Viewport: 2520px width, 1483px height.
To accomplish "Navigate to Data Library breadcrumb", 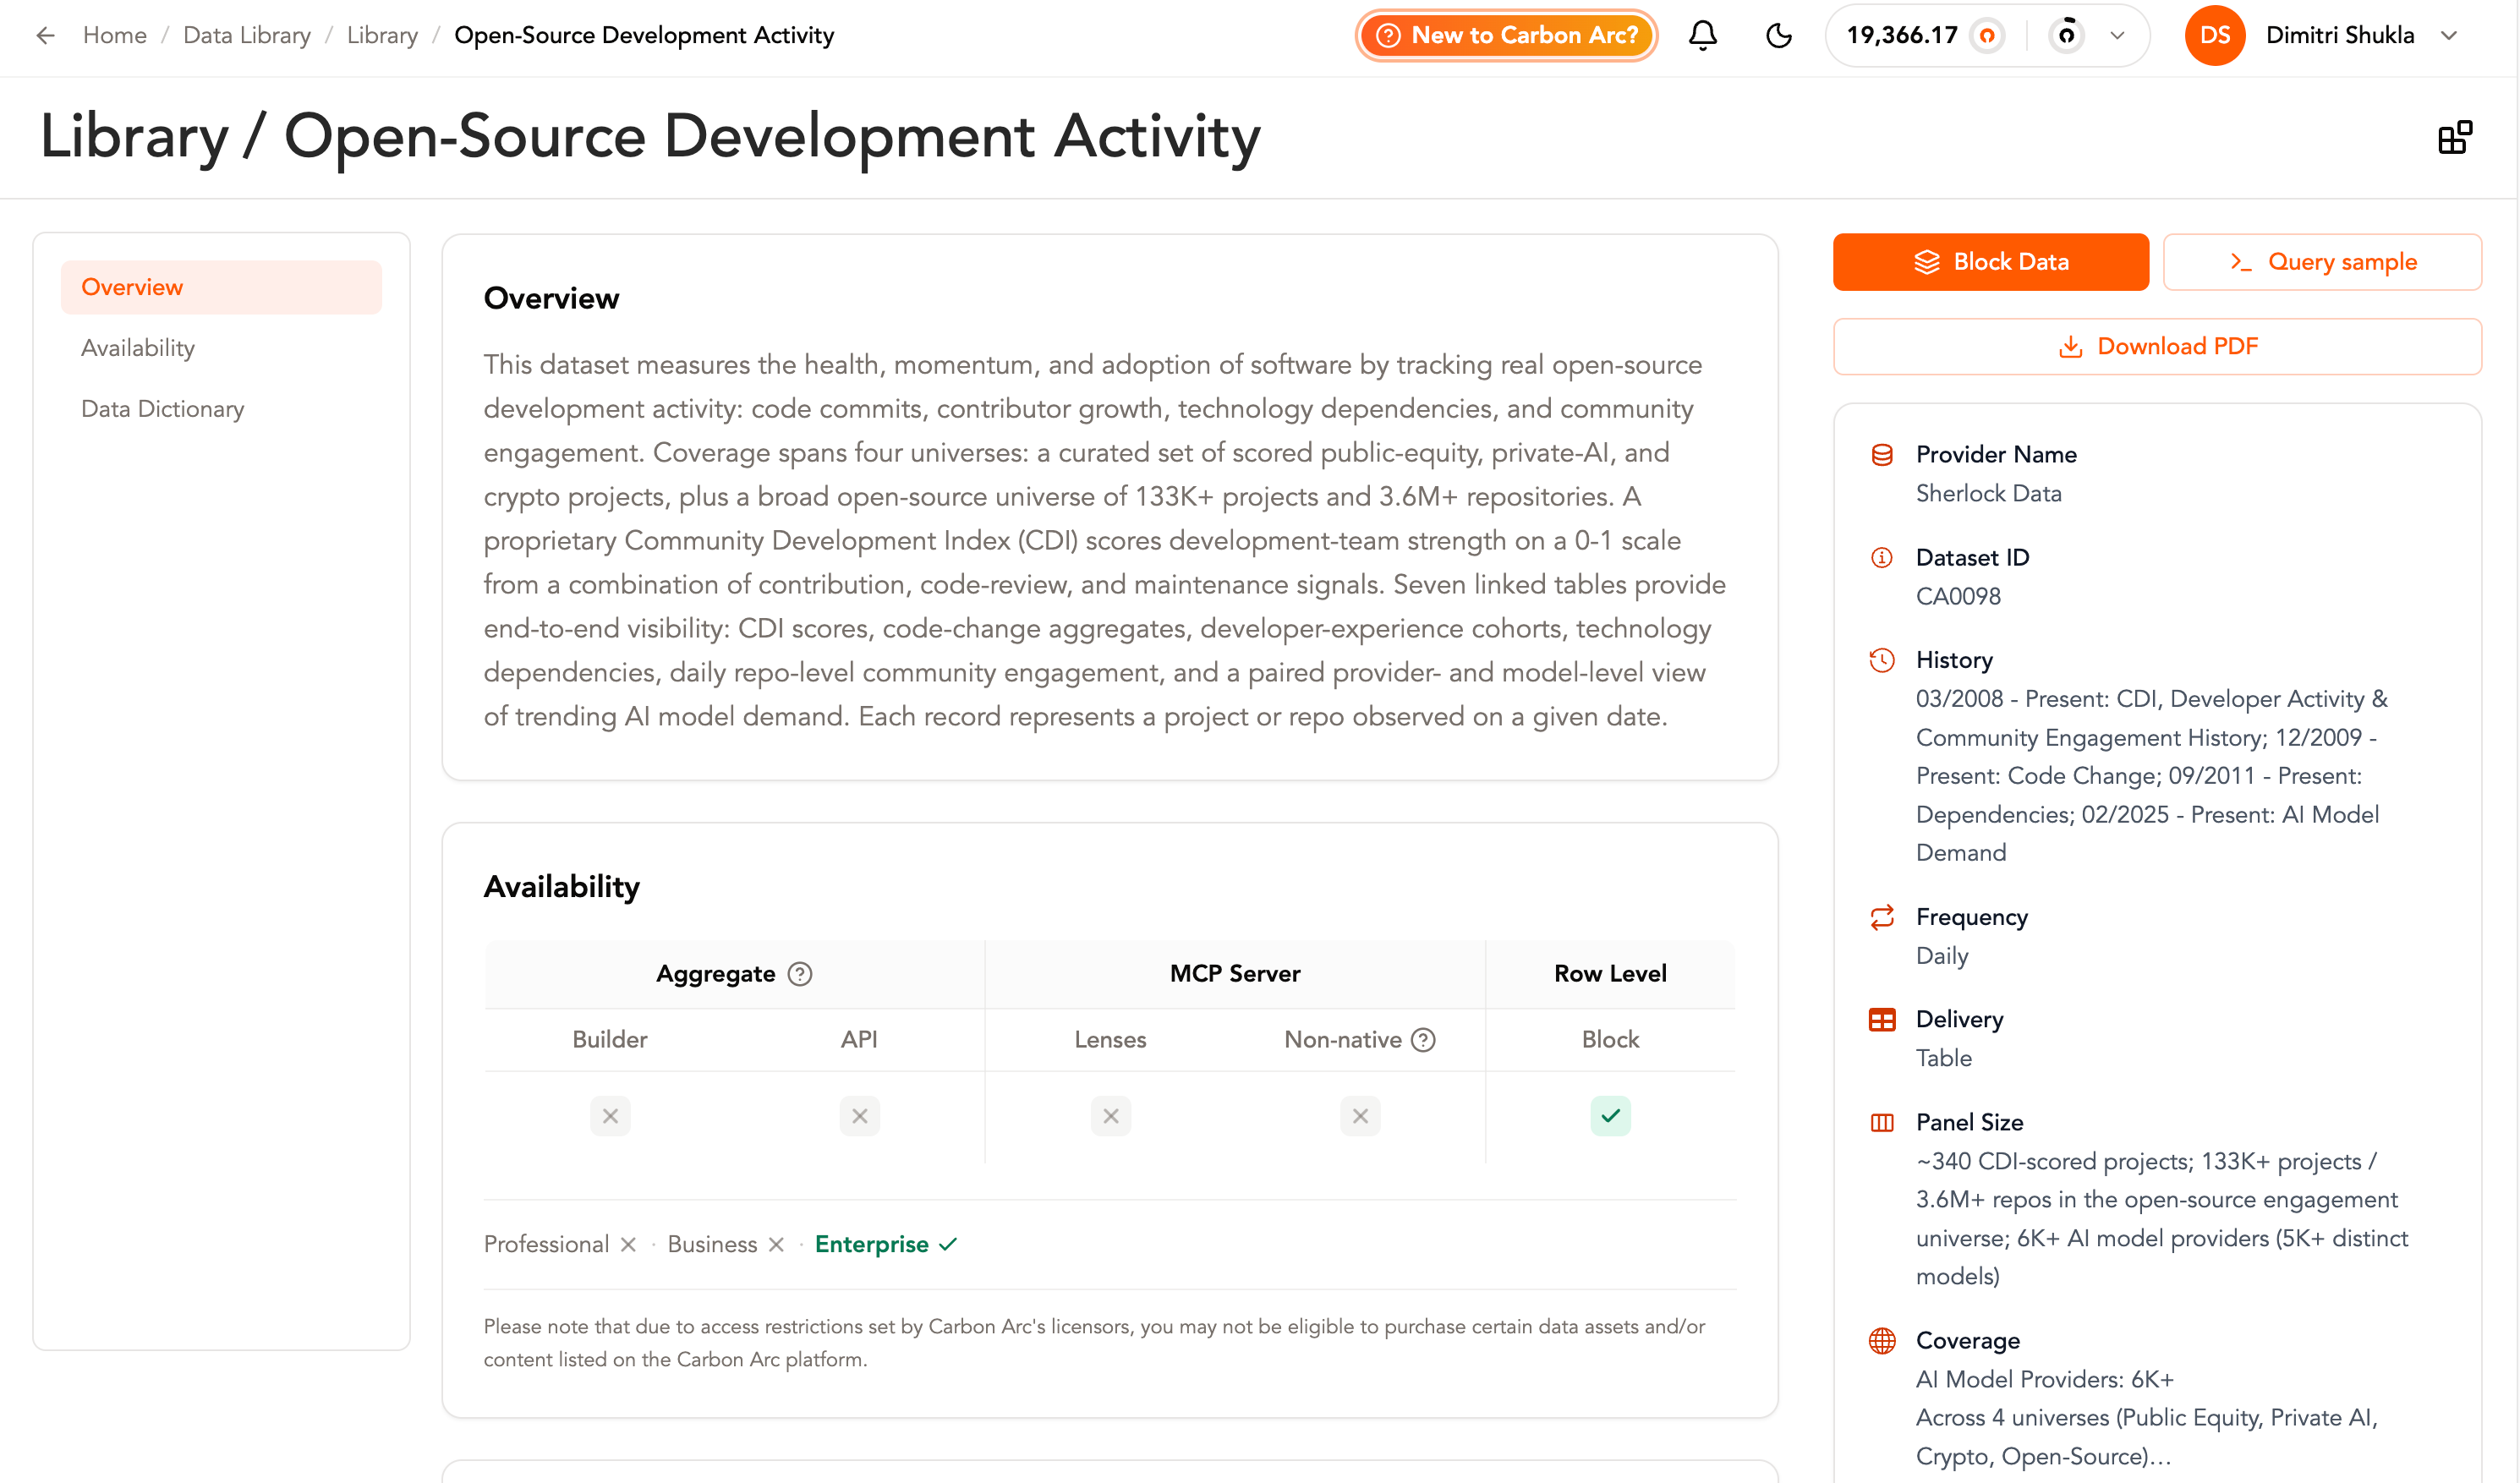I will tap(247, 36).
